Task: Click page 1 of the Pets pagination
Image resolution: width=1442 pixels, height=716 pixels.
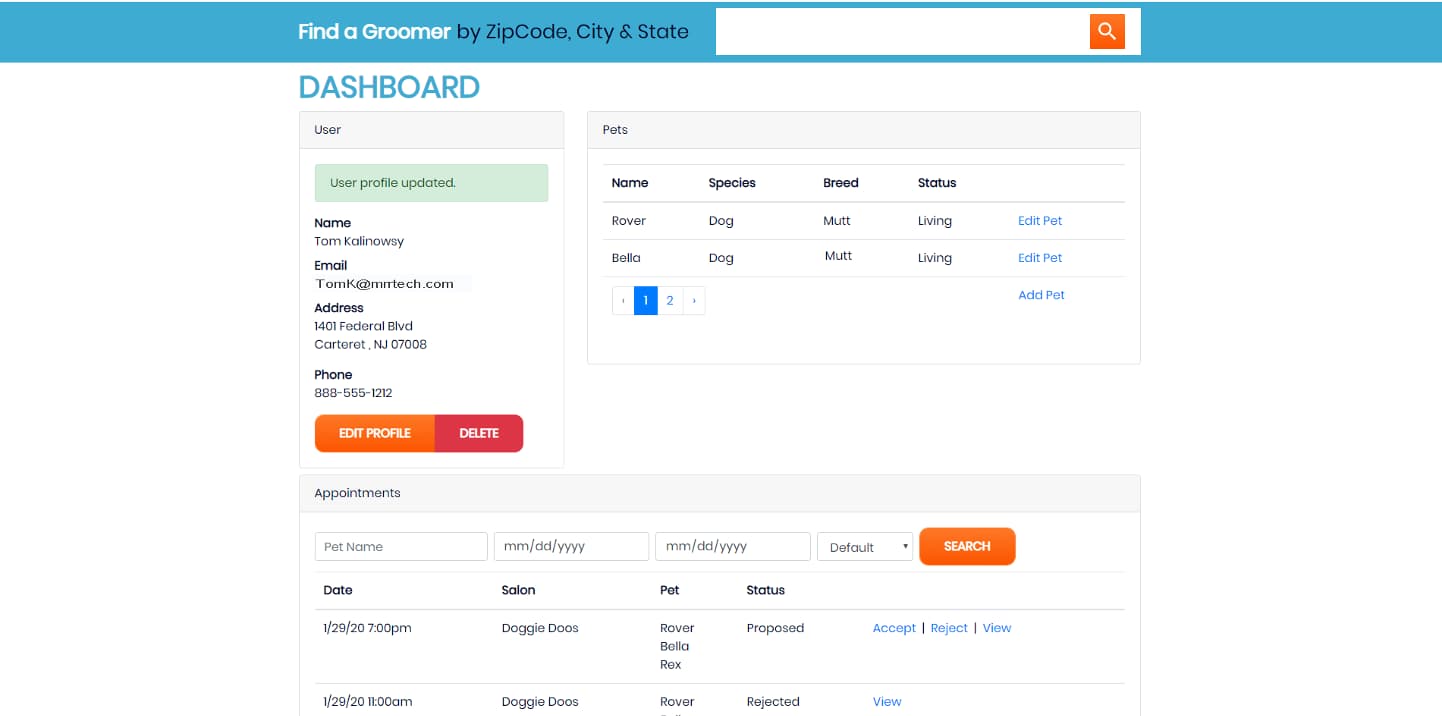Action: 646,300
